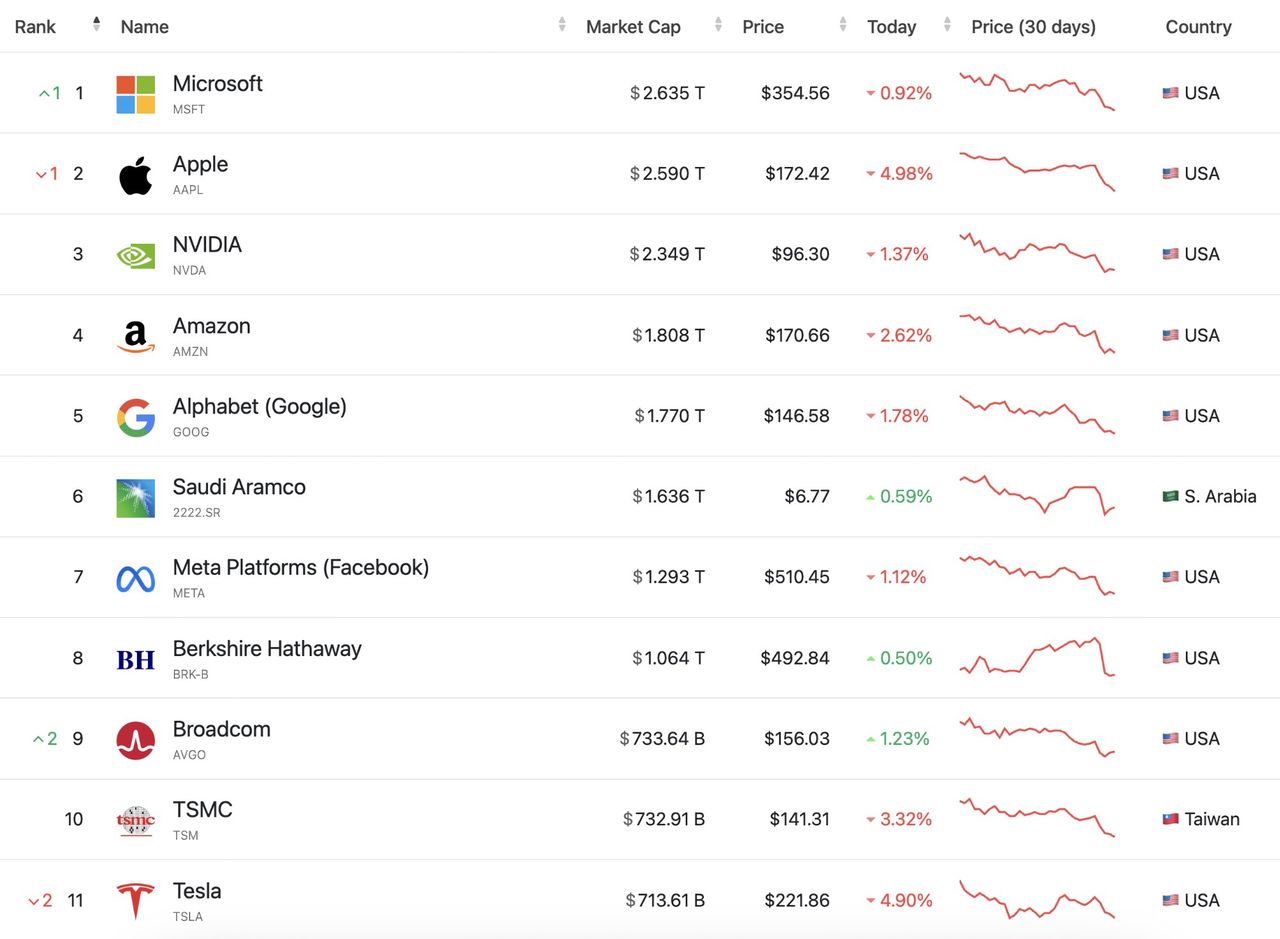Click the Broadcom logo icon
The height and width of the screenshot is (939, 1280).
135,740
